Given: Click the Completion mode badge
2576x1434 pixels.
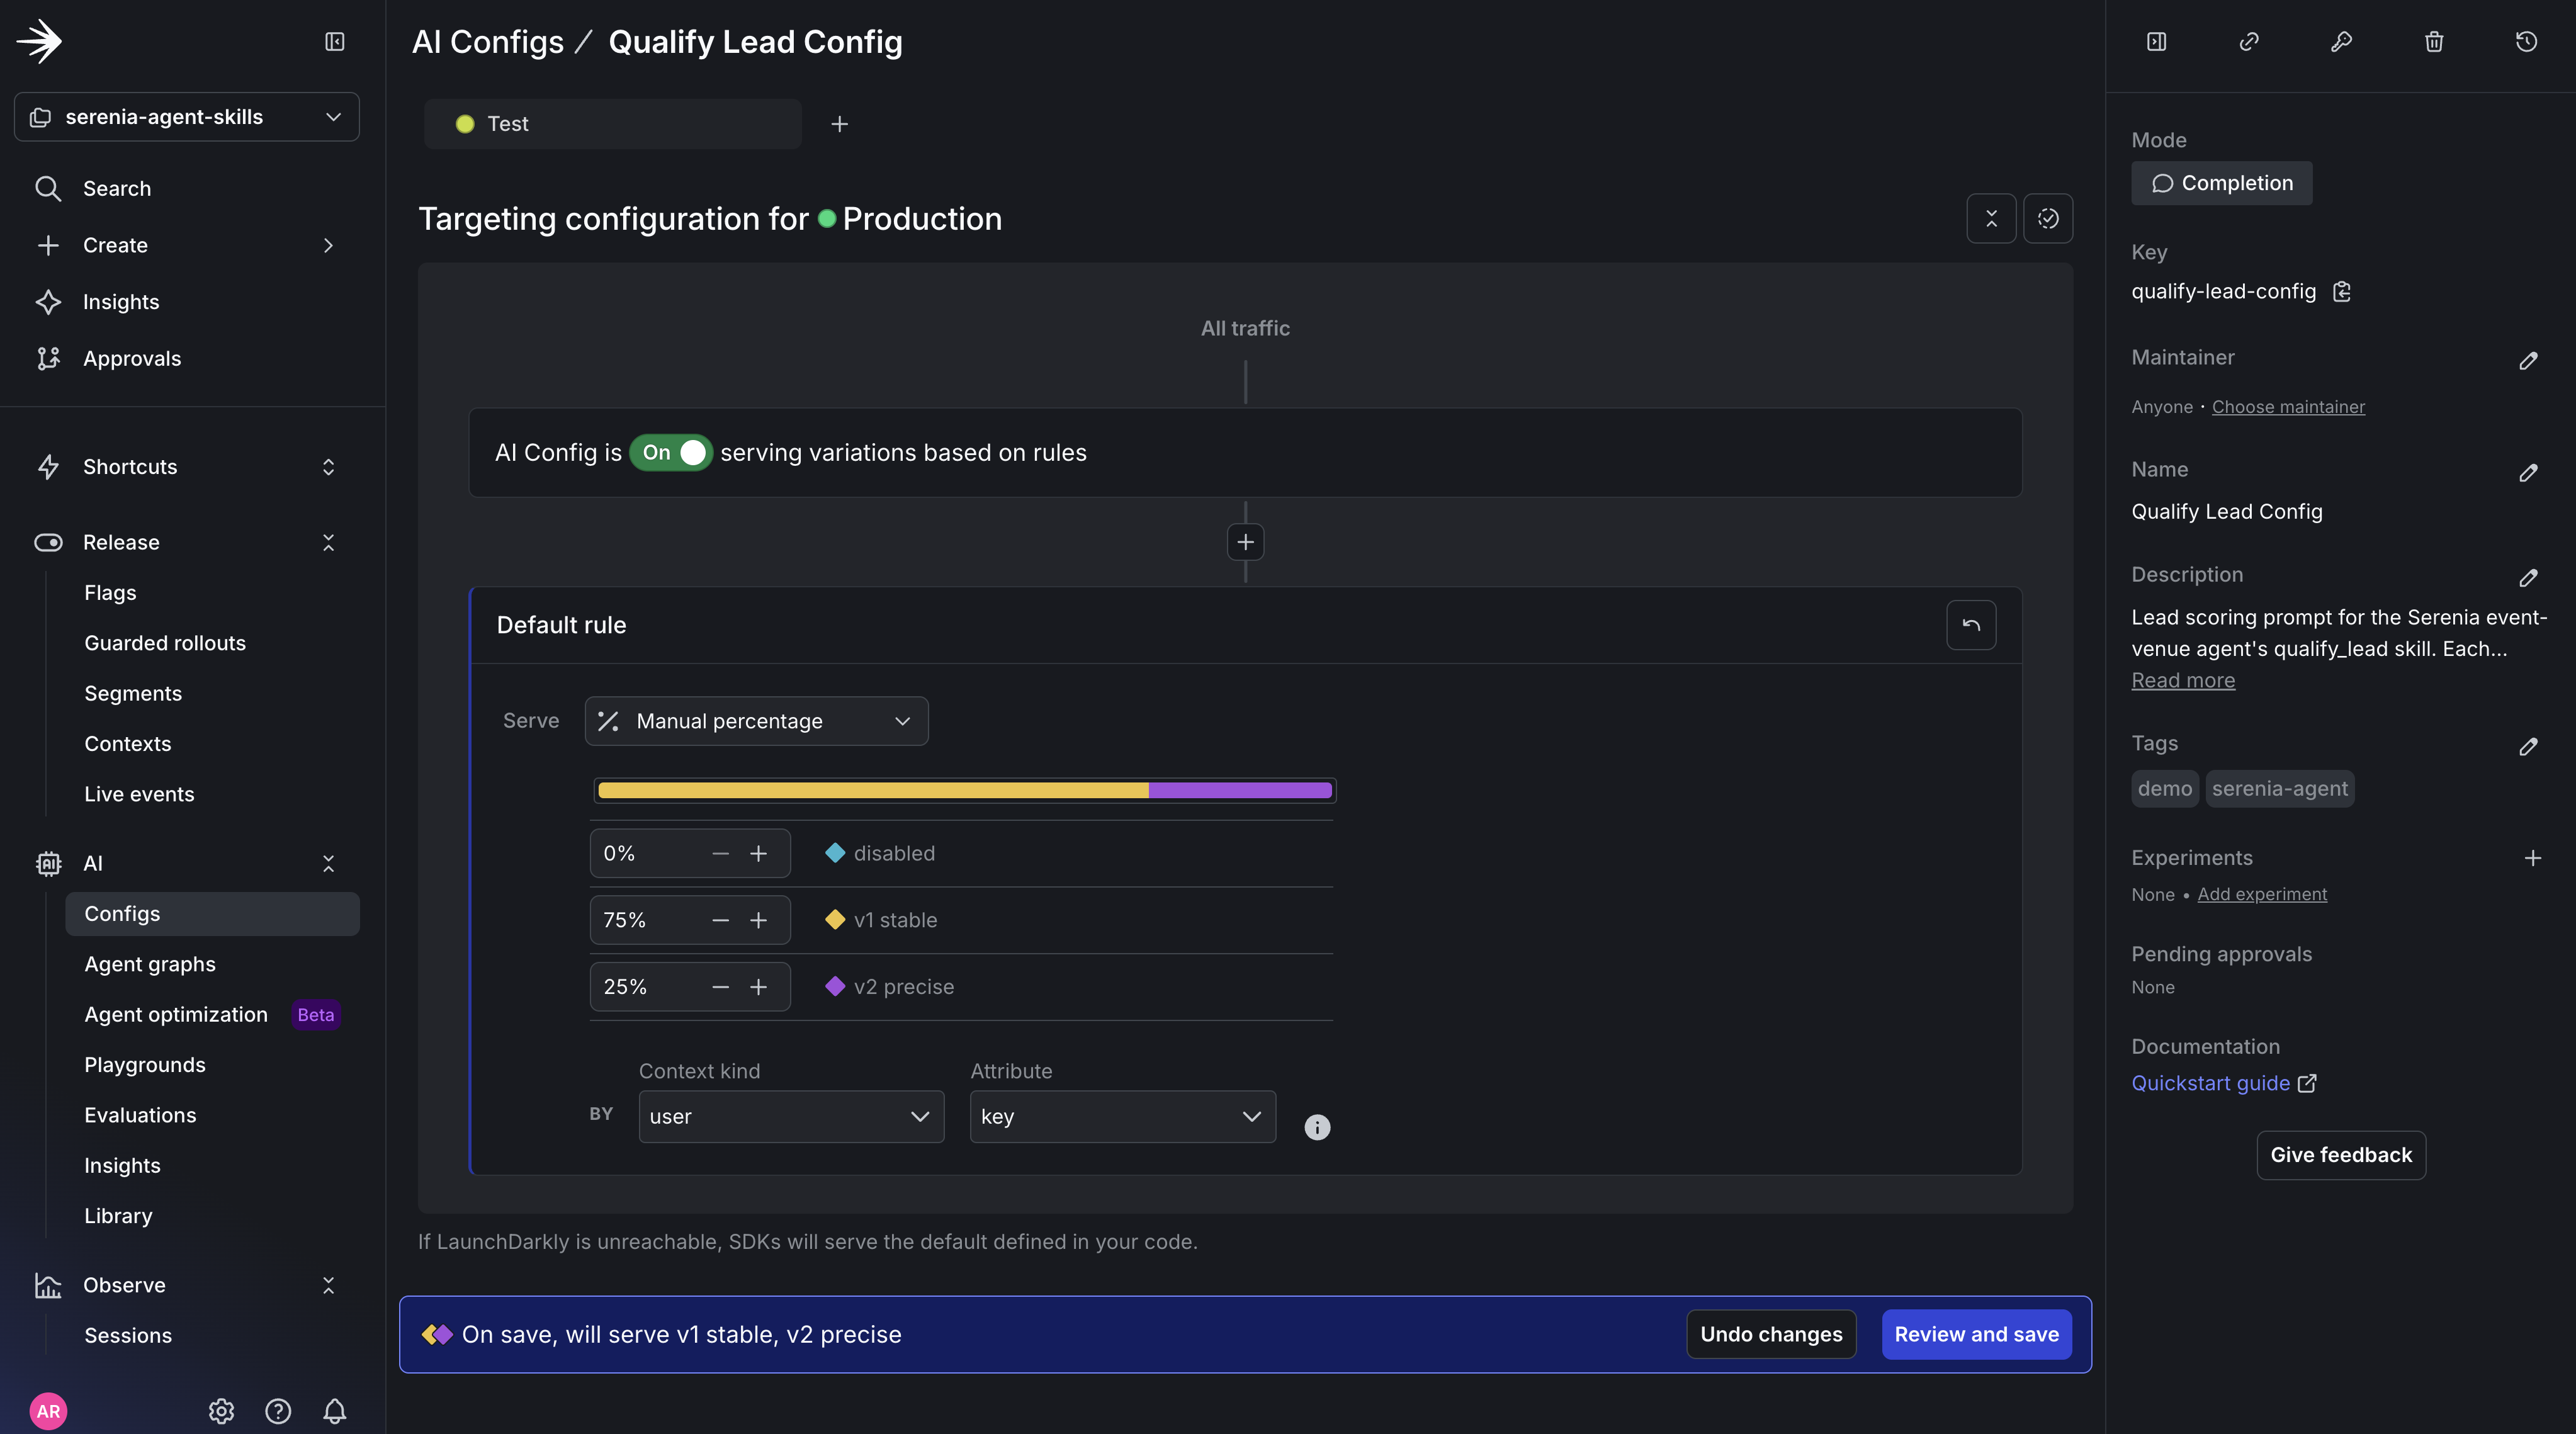Looking at the screenshot, I should pos(2221,183).
